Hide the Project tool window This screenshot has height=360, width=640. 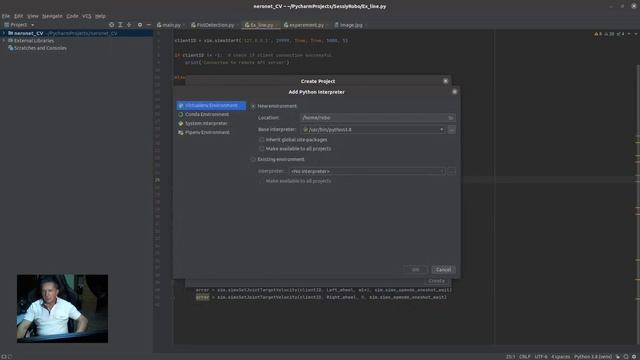pyautogui.click(x=149, y=25)
